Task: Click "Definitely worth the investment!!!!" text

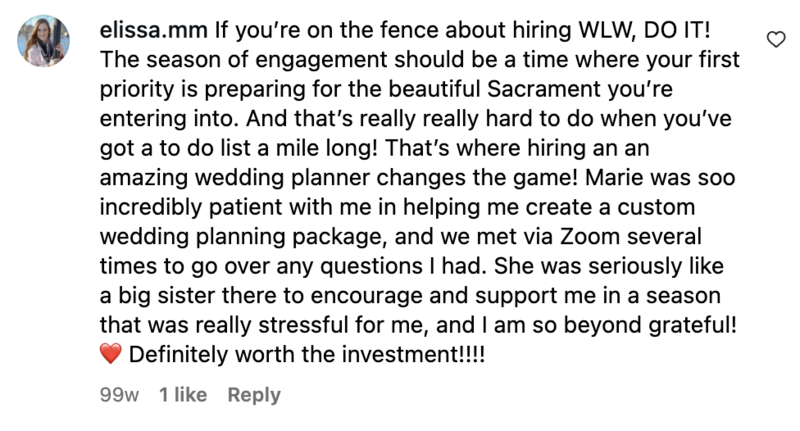Action: click(x=308, y=355)
